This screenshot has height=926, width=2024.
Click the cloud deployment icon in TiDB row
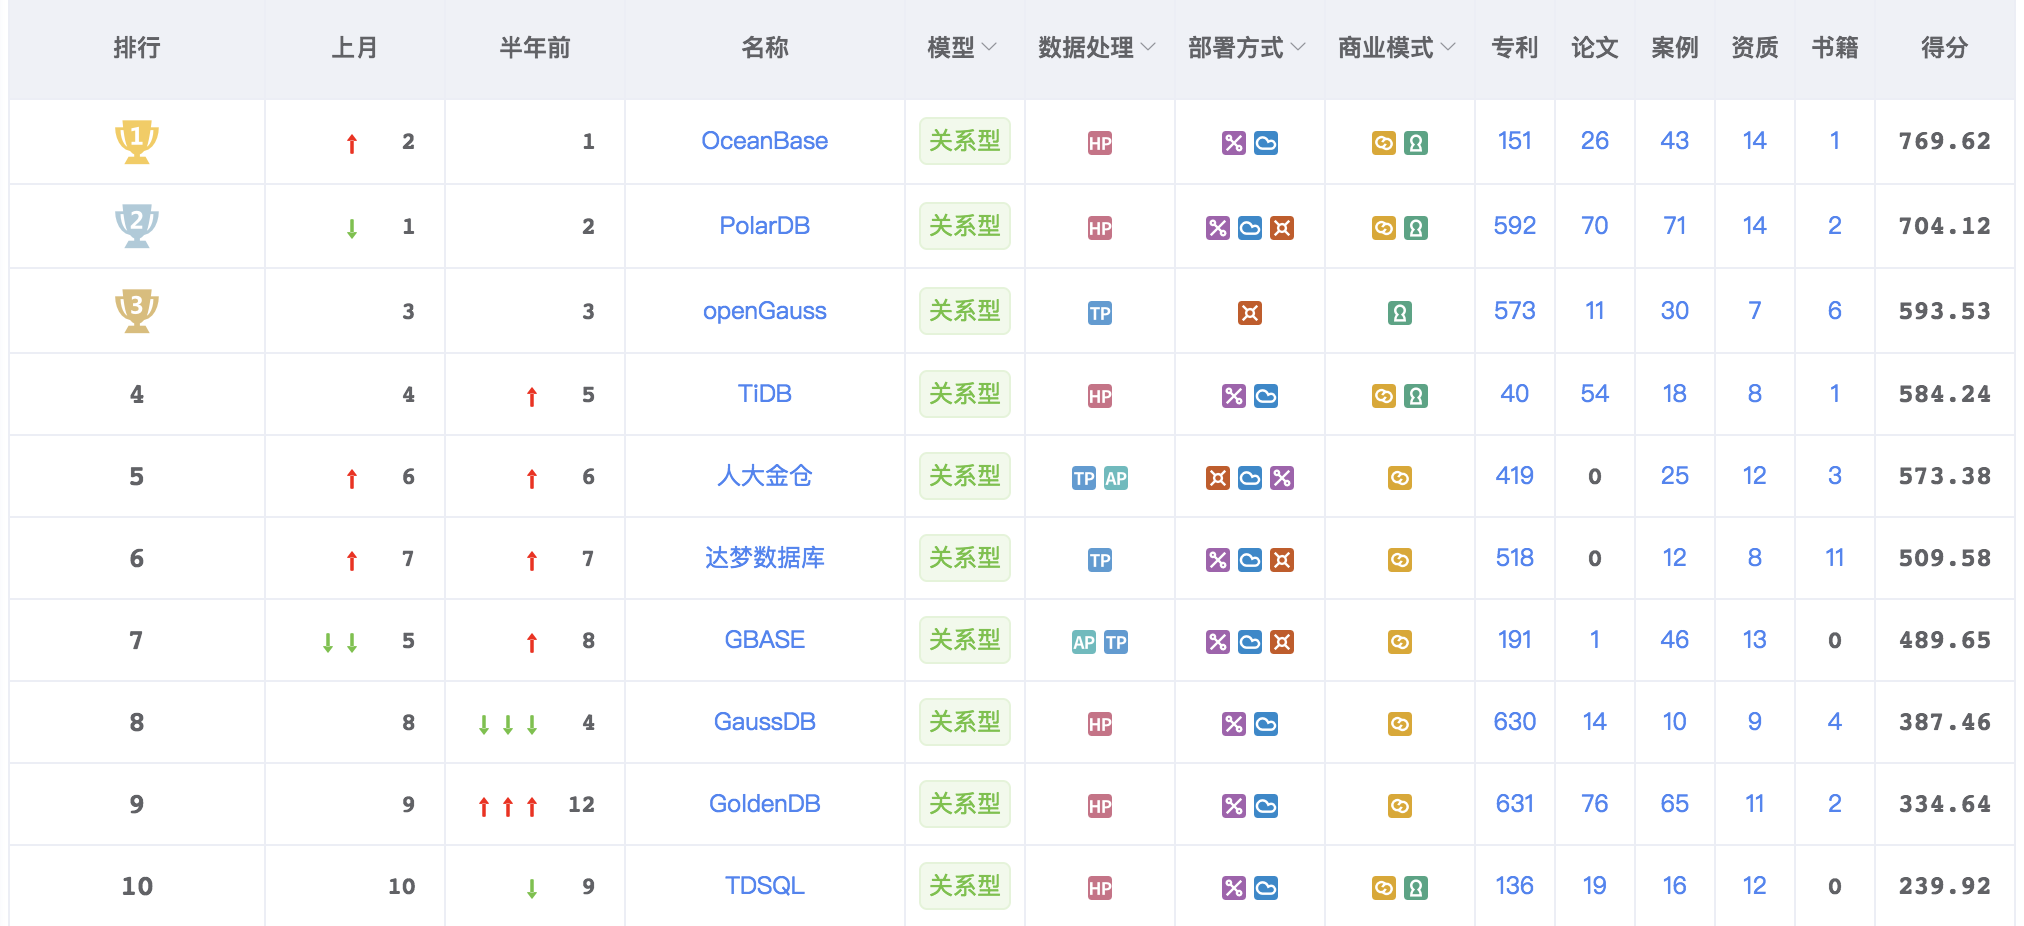pyautogui.click(x=1266, y=396)
